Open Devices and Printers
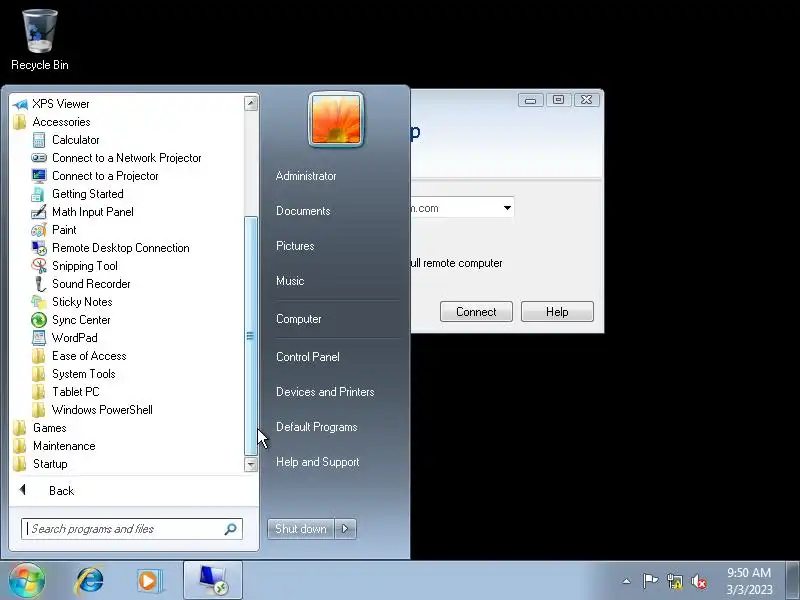This screenshot has width=800, height=600. tap(326, 392)
